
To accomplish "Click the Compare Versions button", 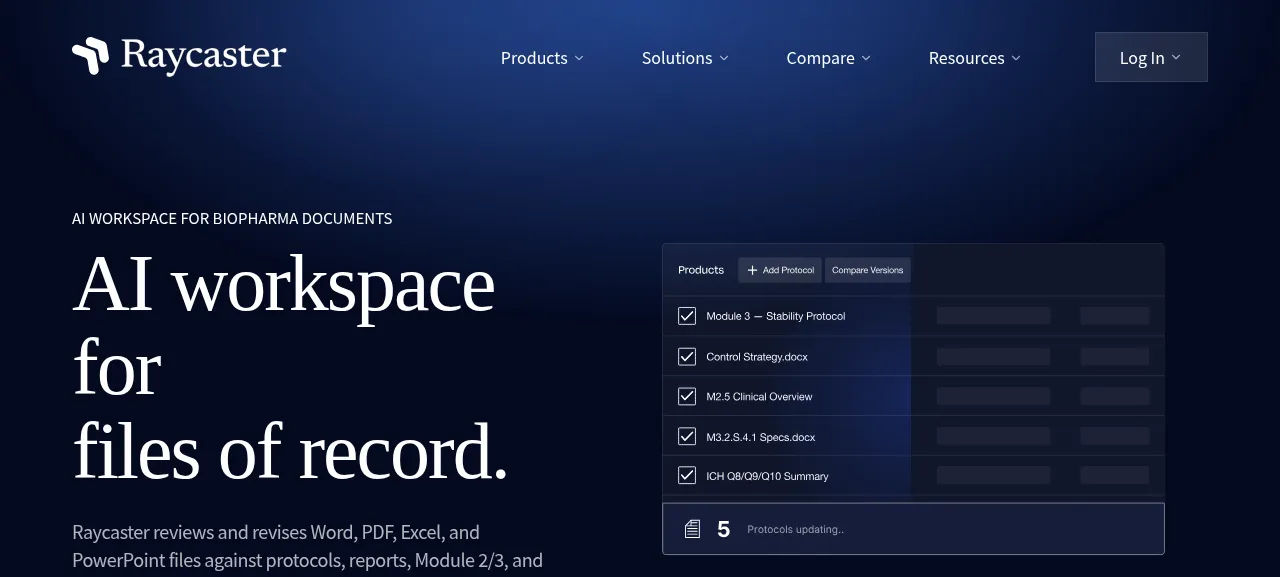I will [867, 270].
